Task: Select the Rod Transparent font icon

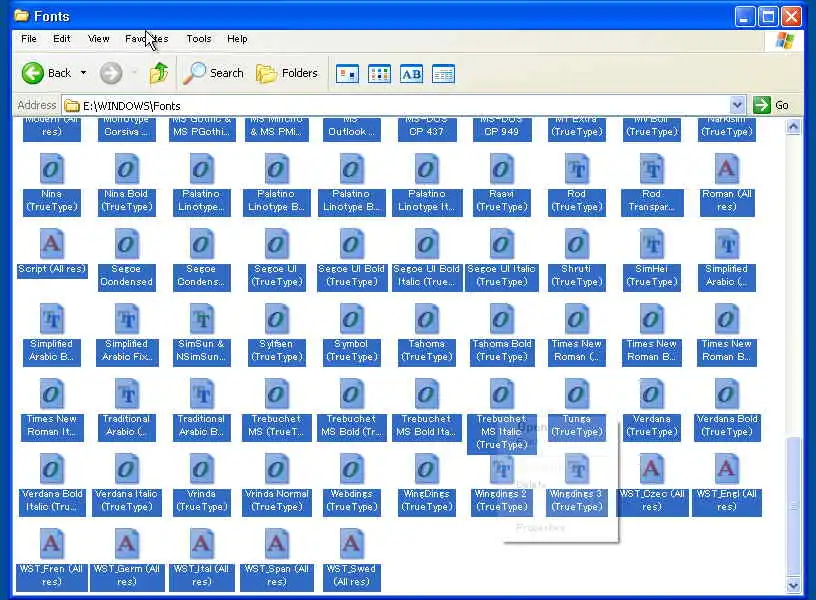Action: (x=652, y=170)
